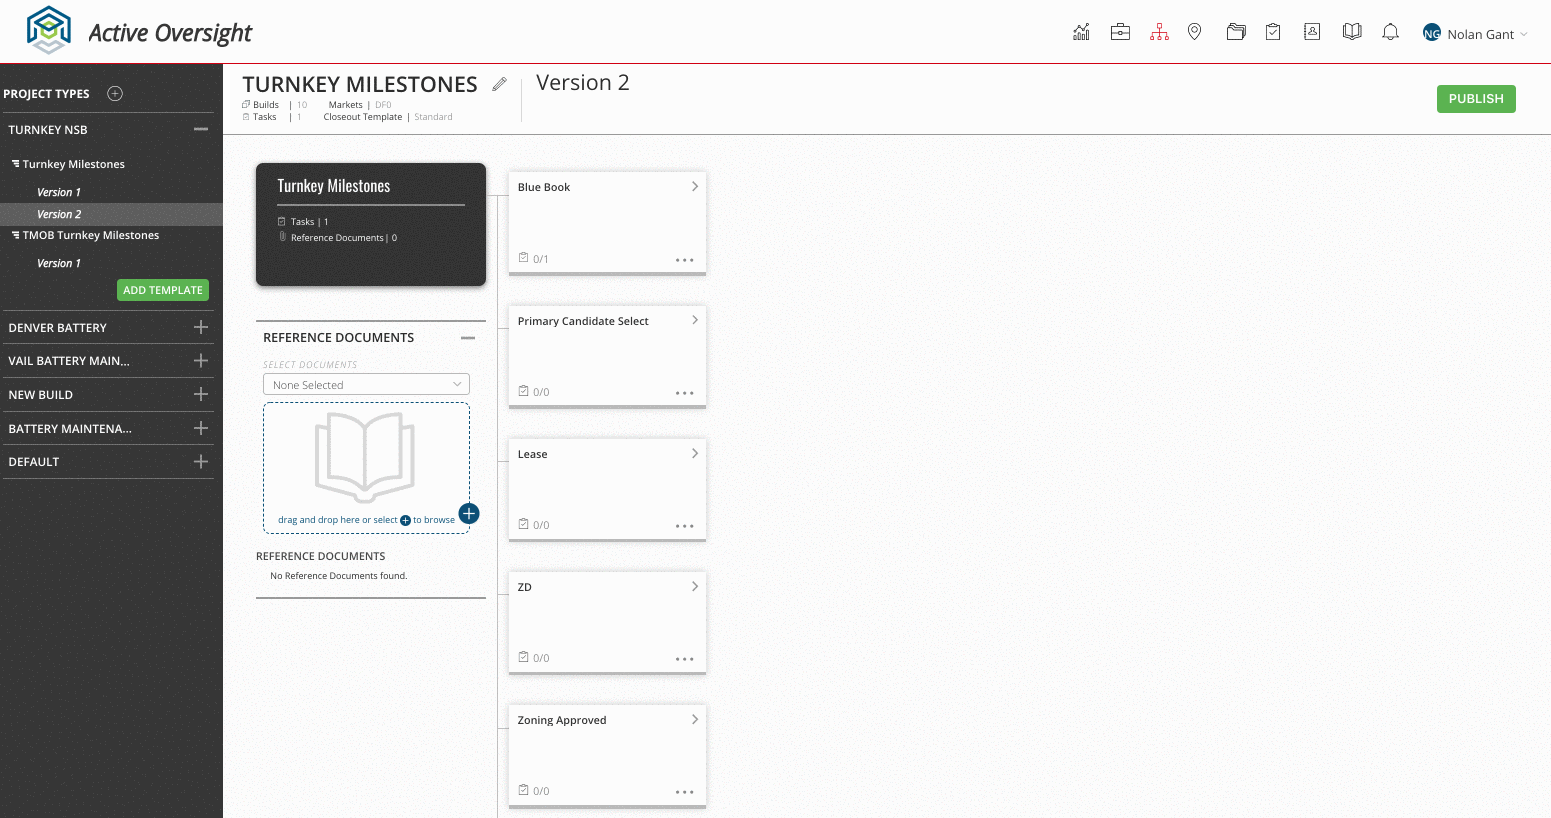Click the Active Oversight logo
This screenshot has height=818, width=1551.
(x=139, y=32)
